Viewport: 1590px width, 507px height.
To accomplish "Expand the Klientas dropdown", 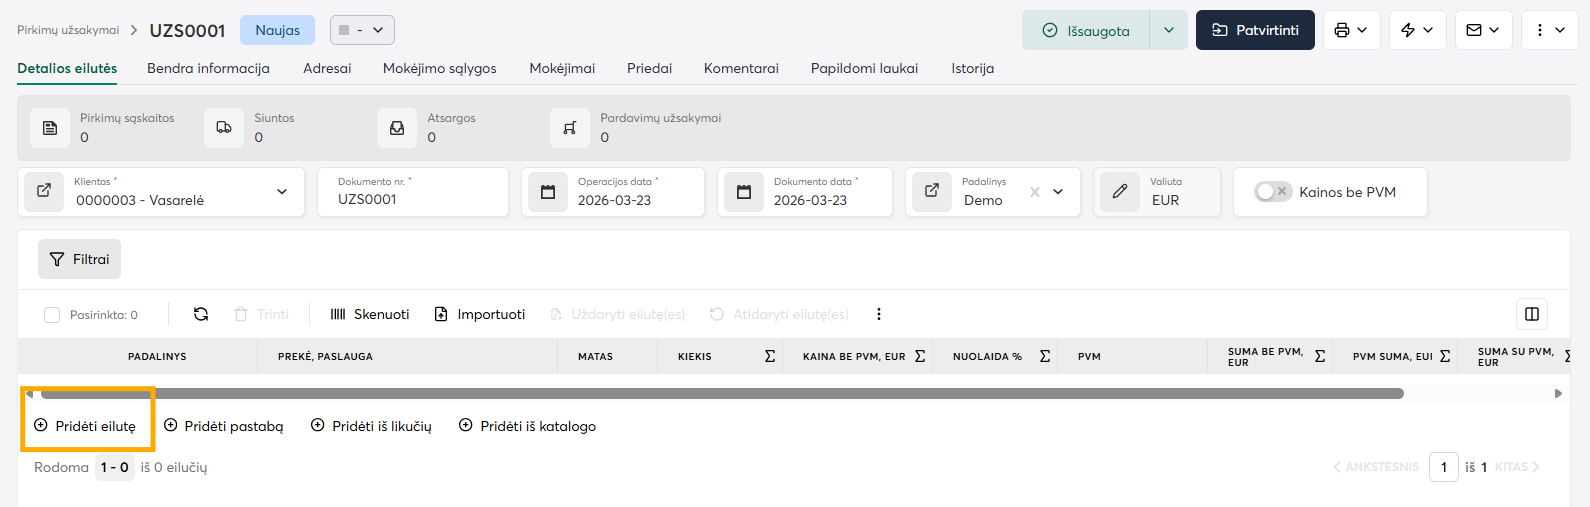I will pos(282,192).
